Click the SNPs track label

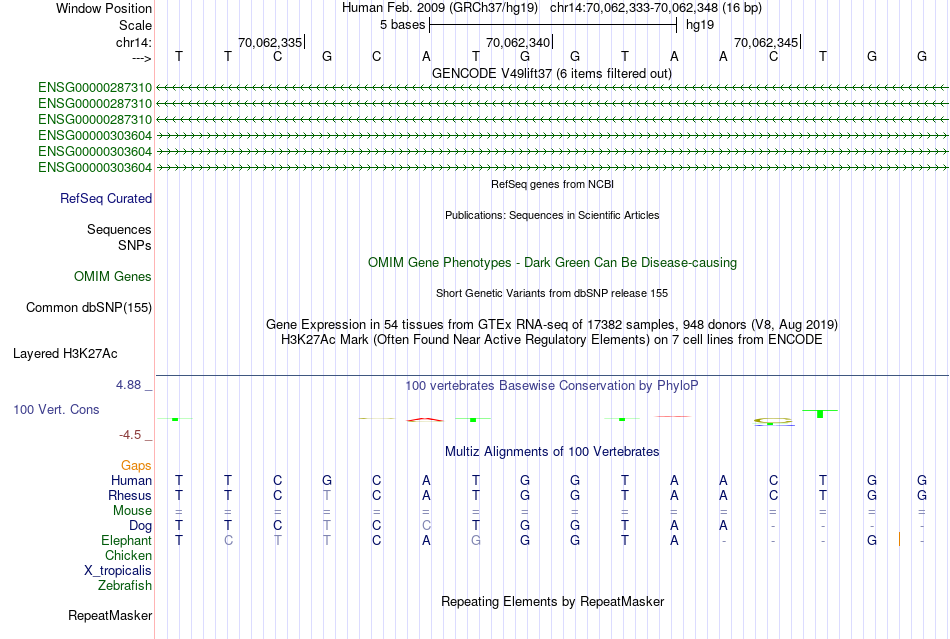135,245
